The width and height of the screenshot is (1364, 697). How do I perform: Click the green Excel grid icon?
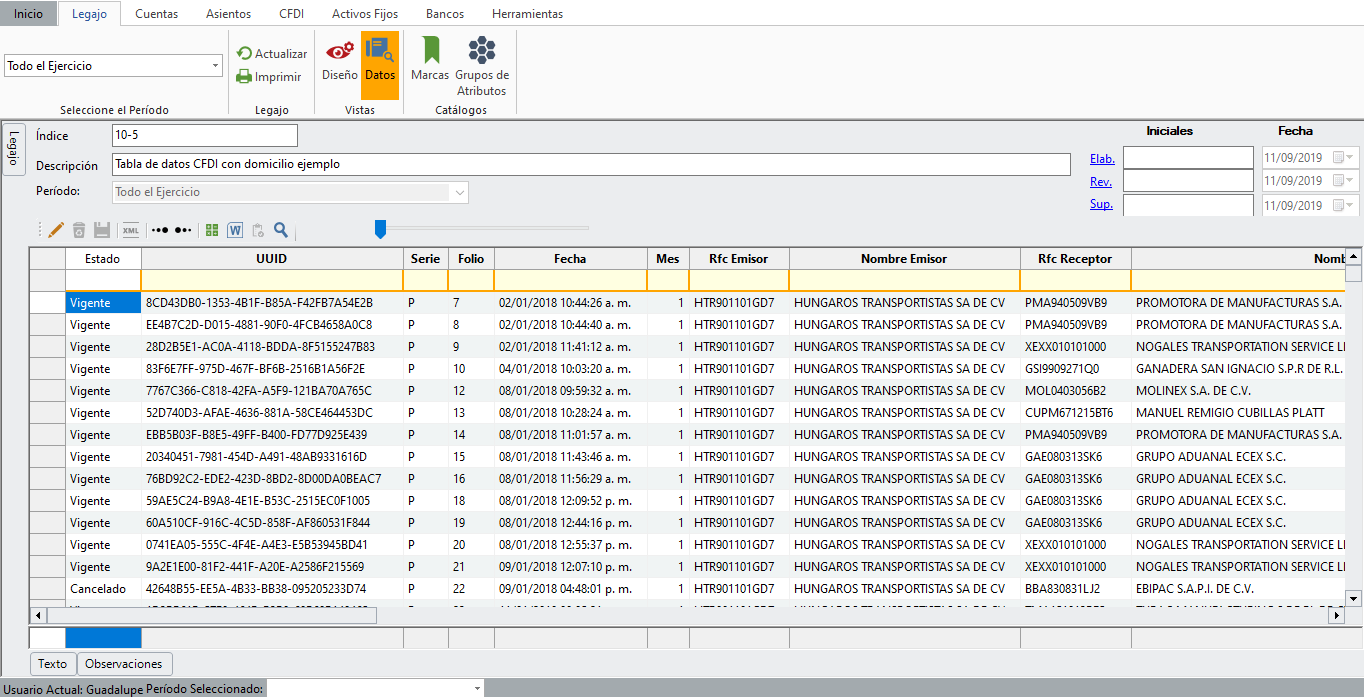click(x=212, y=230)
